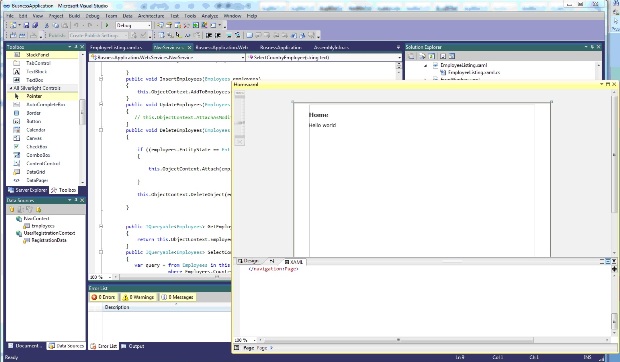Open the Create Publish Settings dropdown
Screen dimensions: 620x362
coord(98,36)
